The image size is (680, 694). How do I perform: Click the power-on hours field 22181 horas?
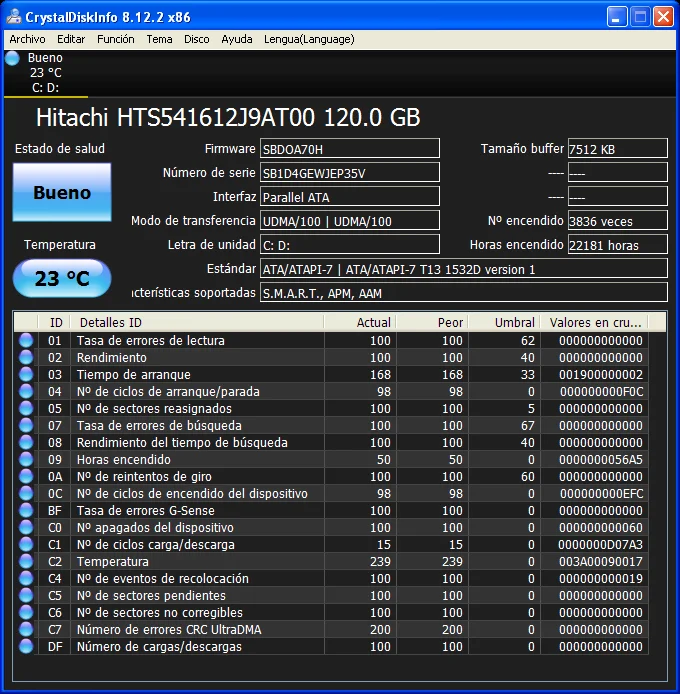point(618,244)
